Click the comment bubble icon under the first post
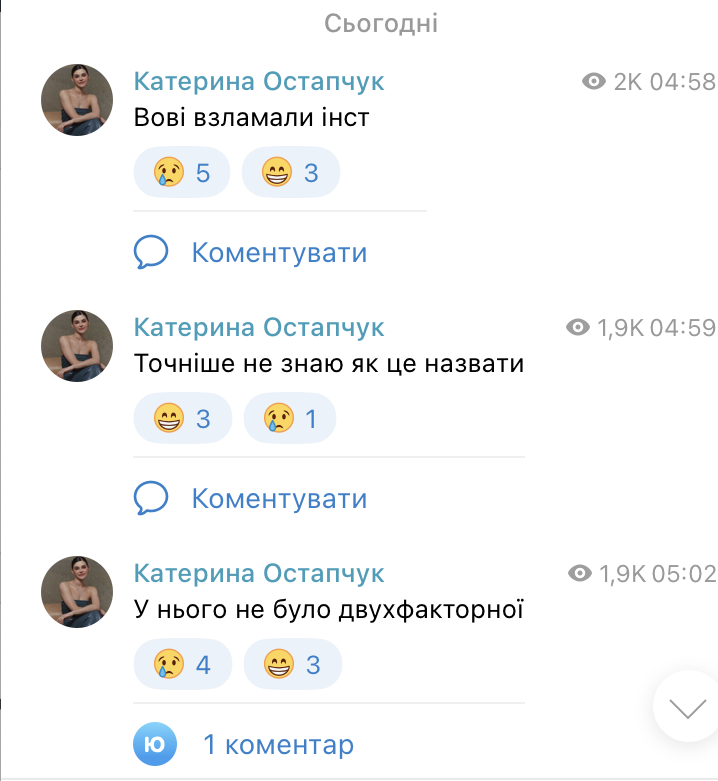The height and width of the screenshot is (781, 718). (x=151, y=252)
